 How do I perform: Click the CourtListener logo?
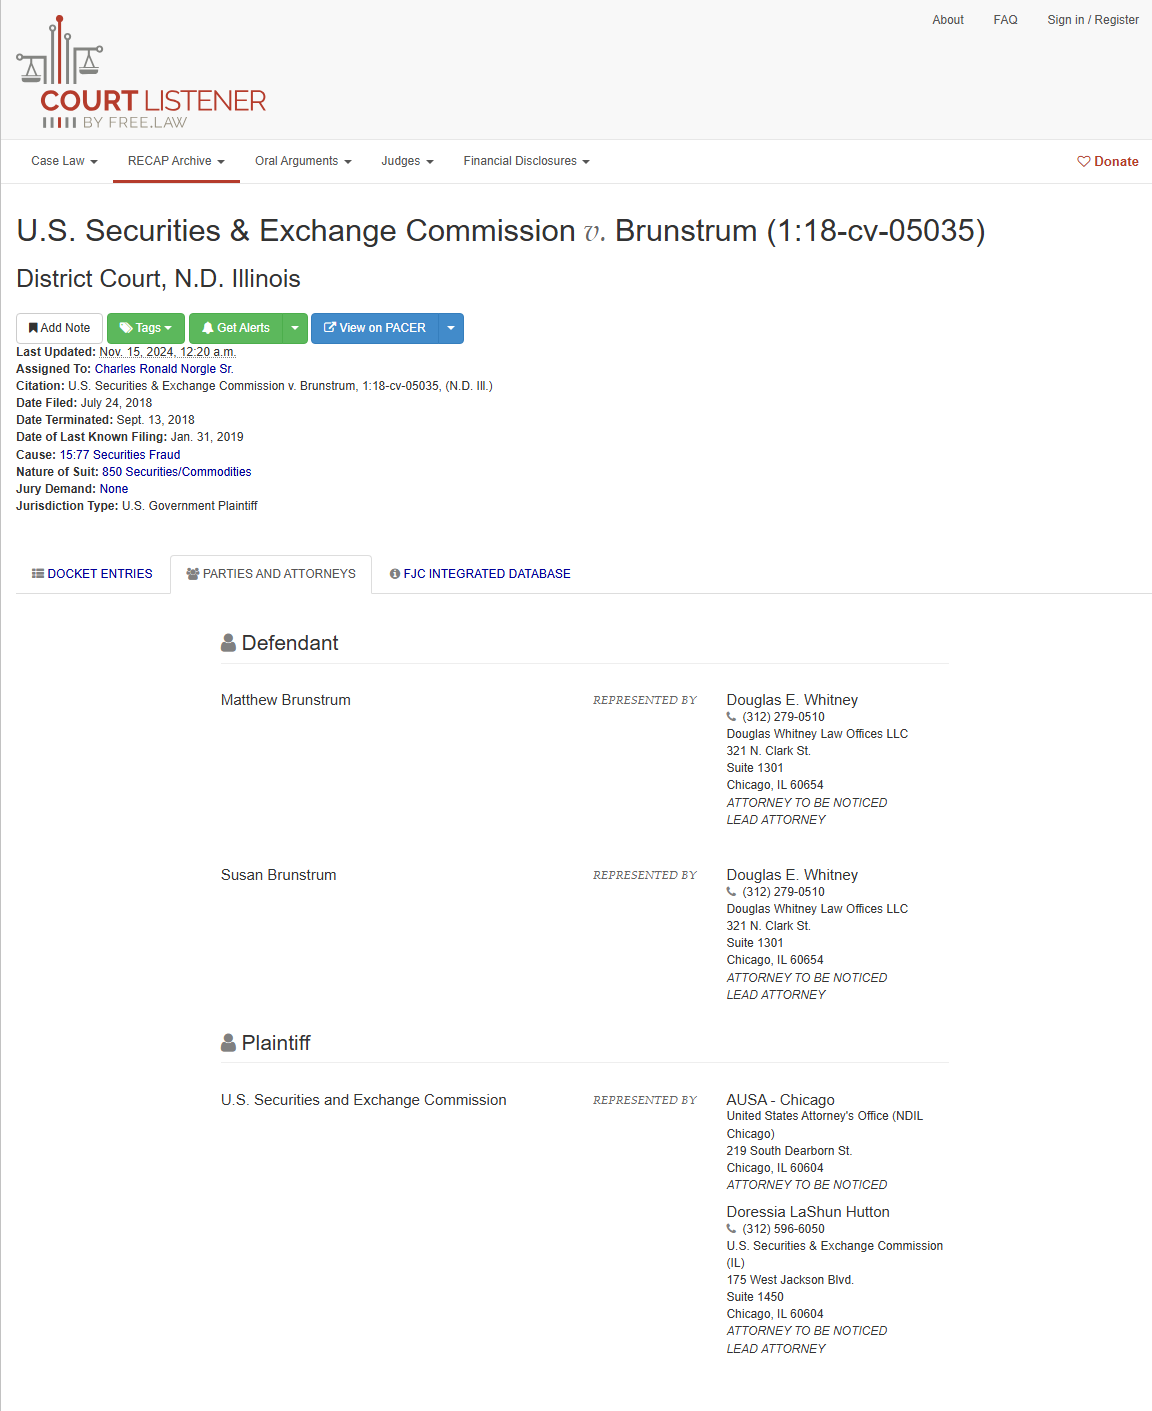pos(141,72)
